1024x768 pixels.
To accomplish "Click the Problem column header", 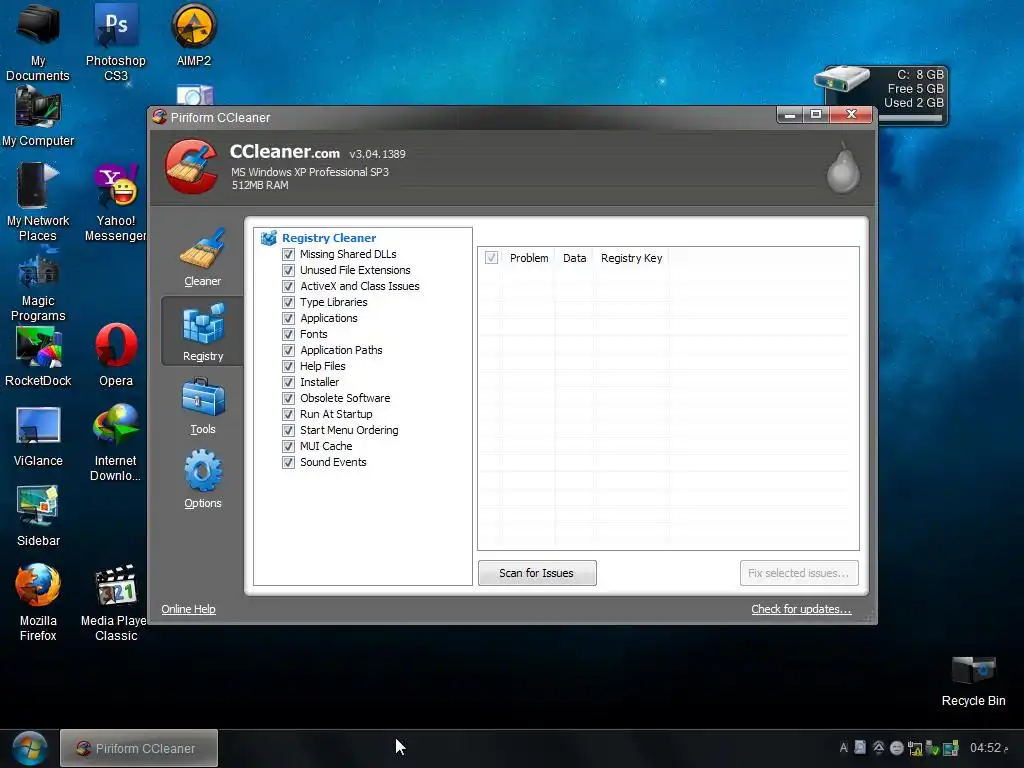I will pyautogui.click(x=529, y=258).
